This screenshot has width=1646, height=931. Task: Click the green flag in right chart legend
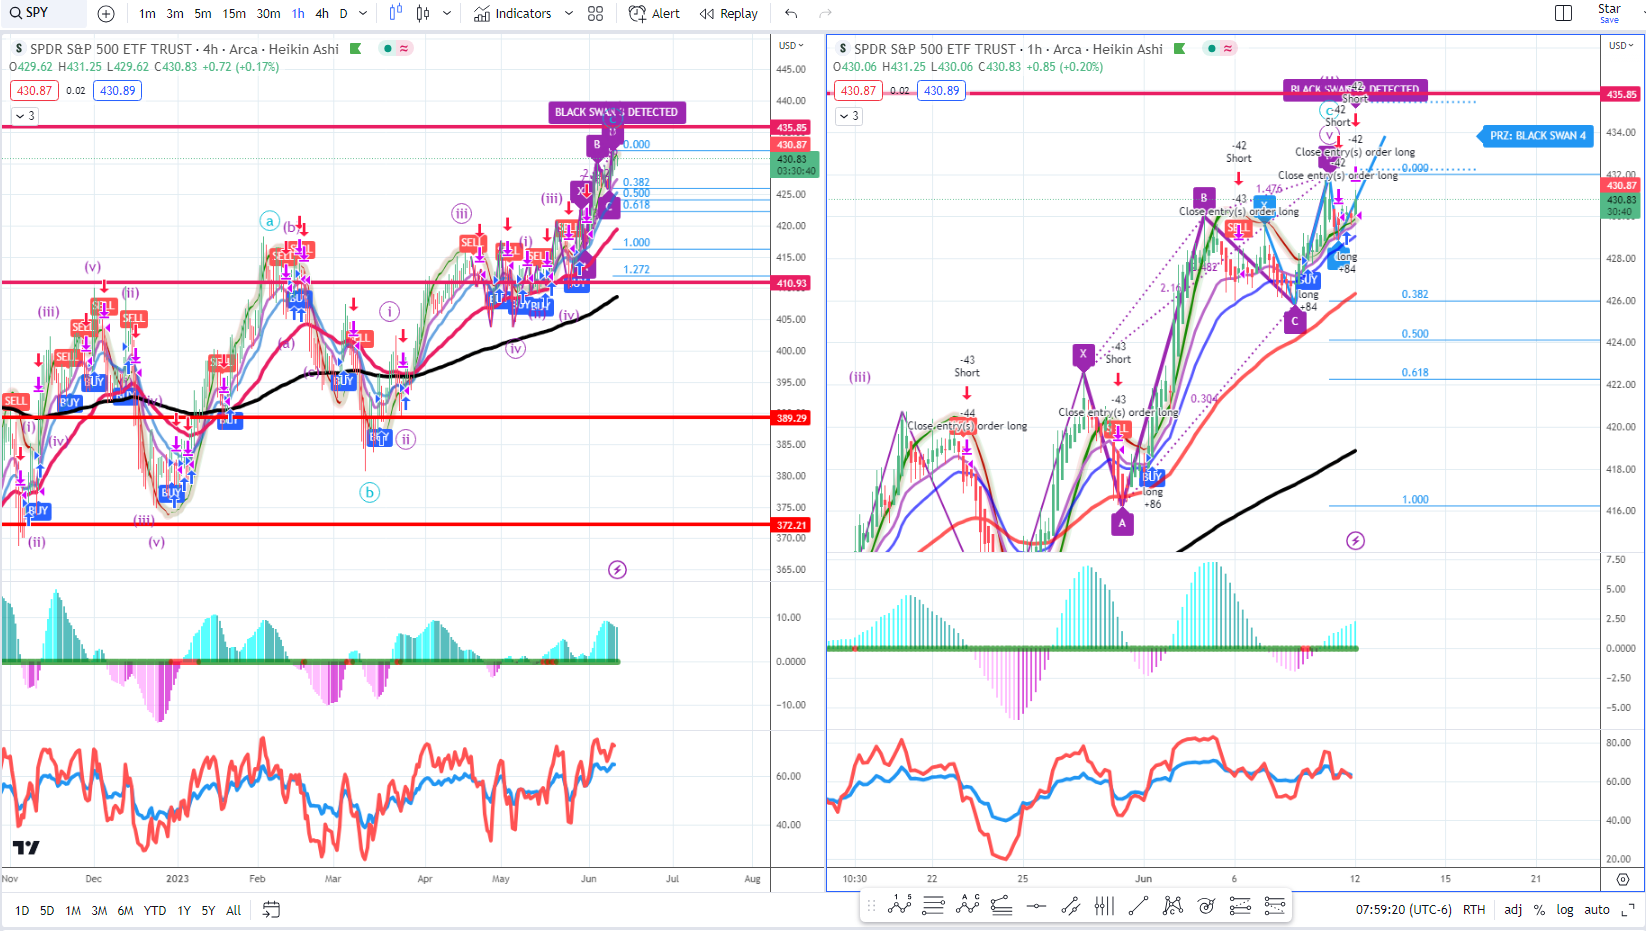coord(1180,48)
